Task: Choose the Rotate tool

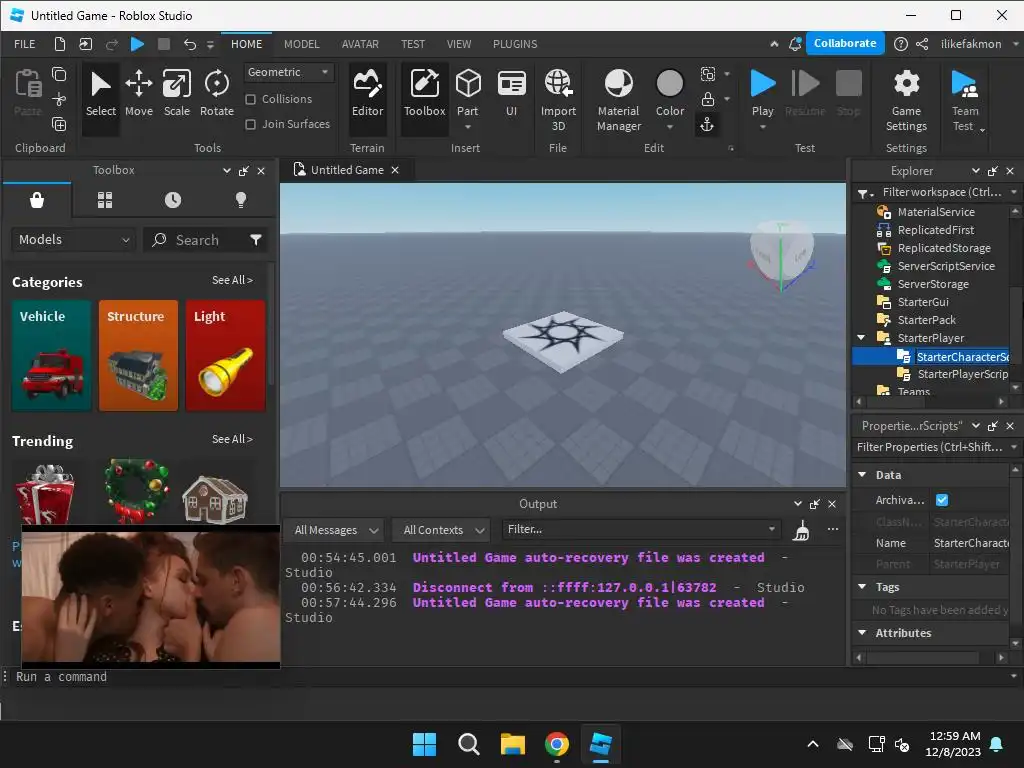Action: click(217, 94)
